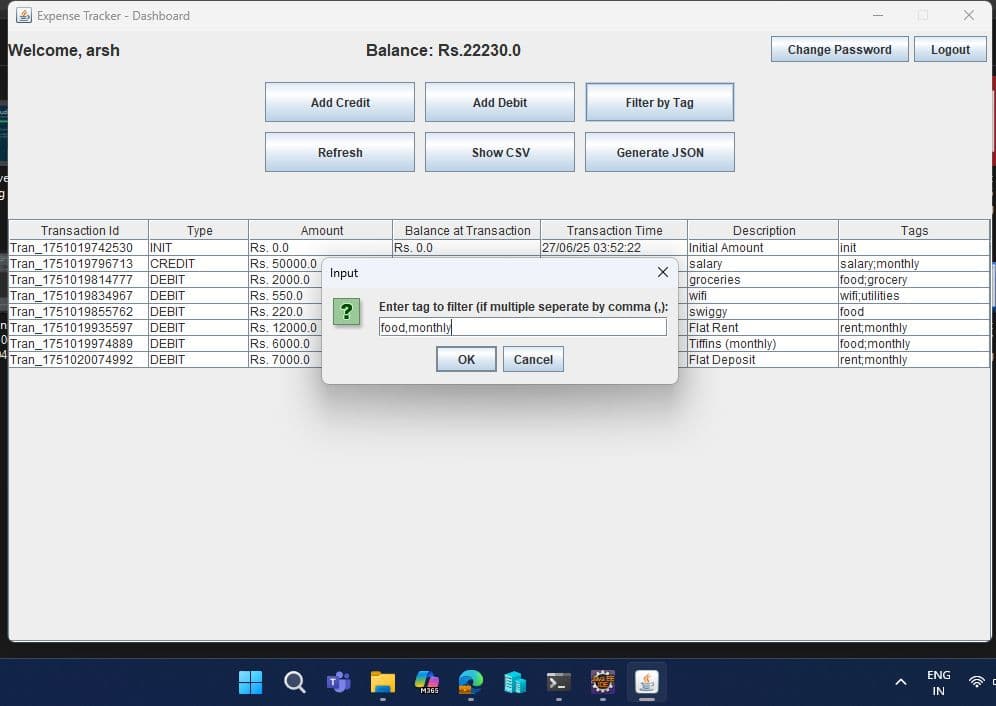Cancel the tag filter dialog
Screen dimensions: 996x706
533,359
